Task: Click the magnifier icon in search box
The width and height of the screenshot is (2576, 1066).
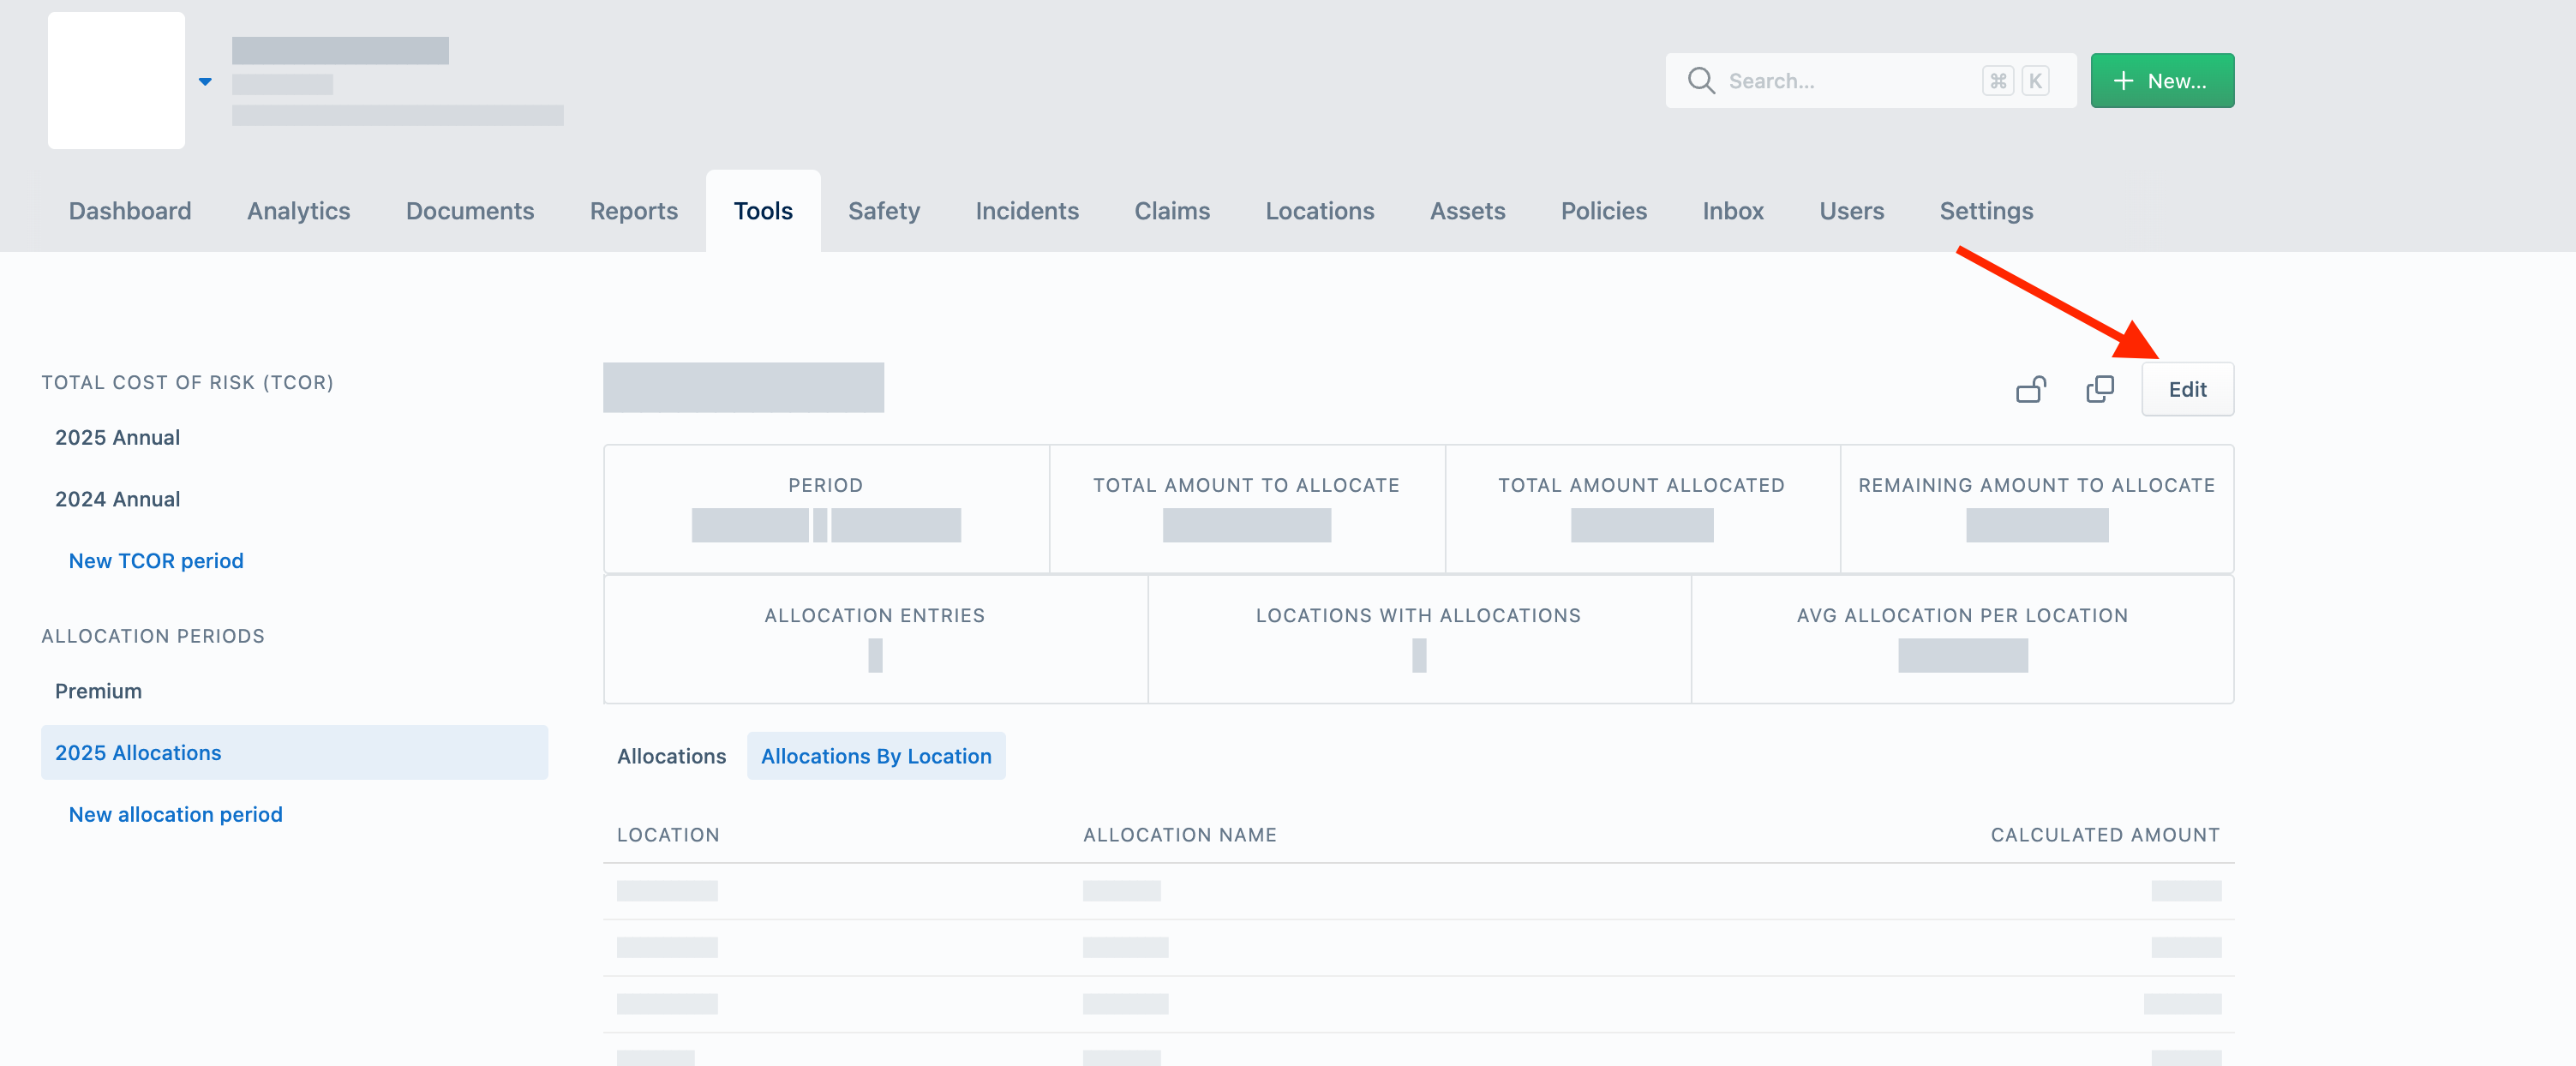Action: (1700, 80)
